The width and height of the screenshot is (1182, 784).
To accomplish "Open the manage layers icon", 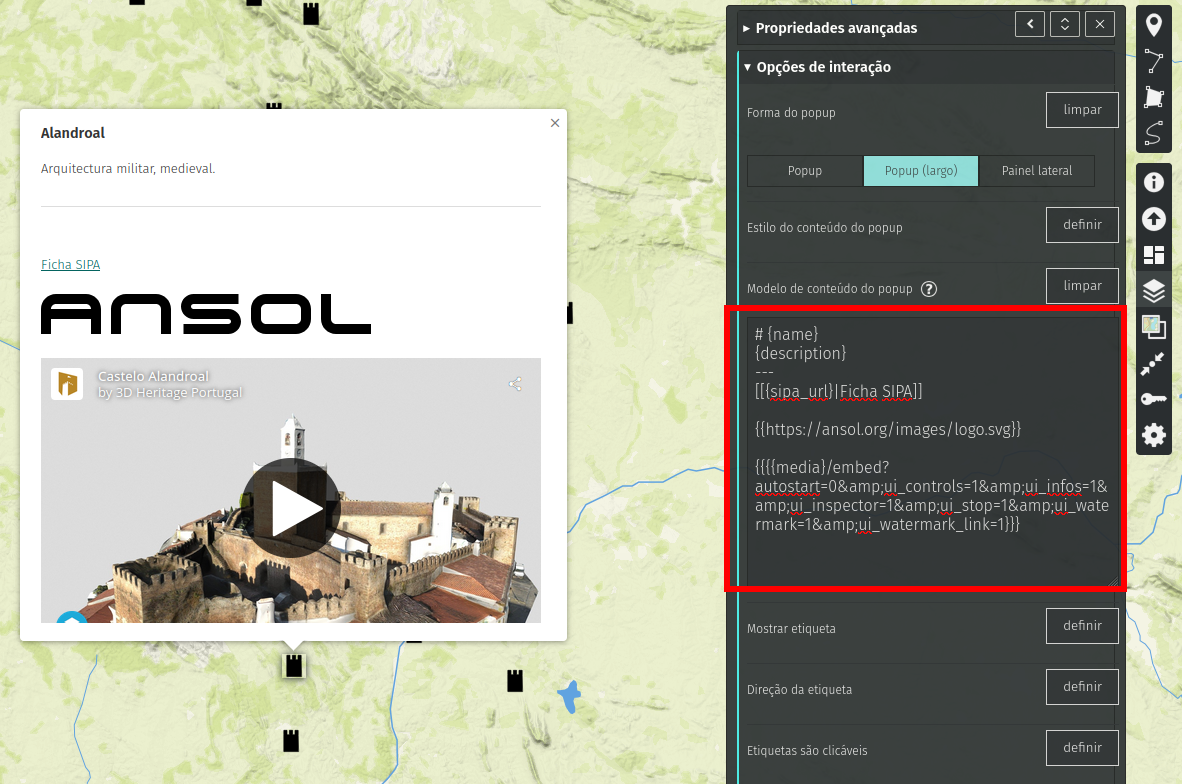I will pos(1153,291).
